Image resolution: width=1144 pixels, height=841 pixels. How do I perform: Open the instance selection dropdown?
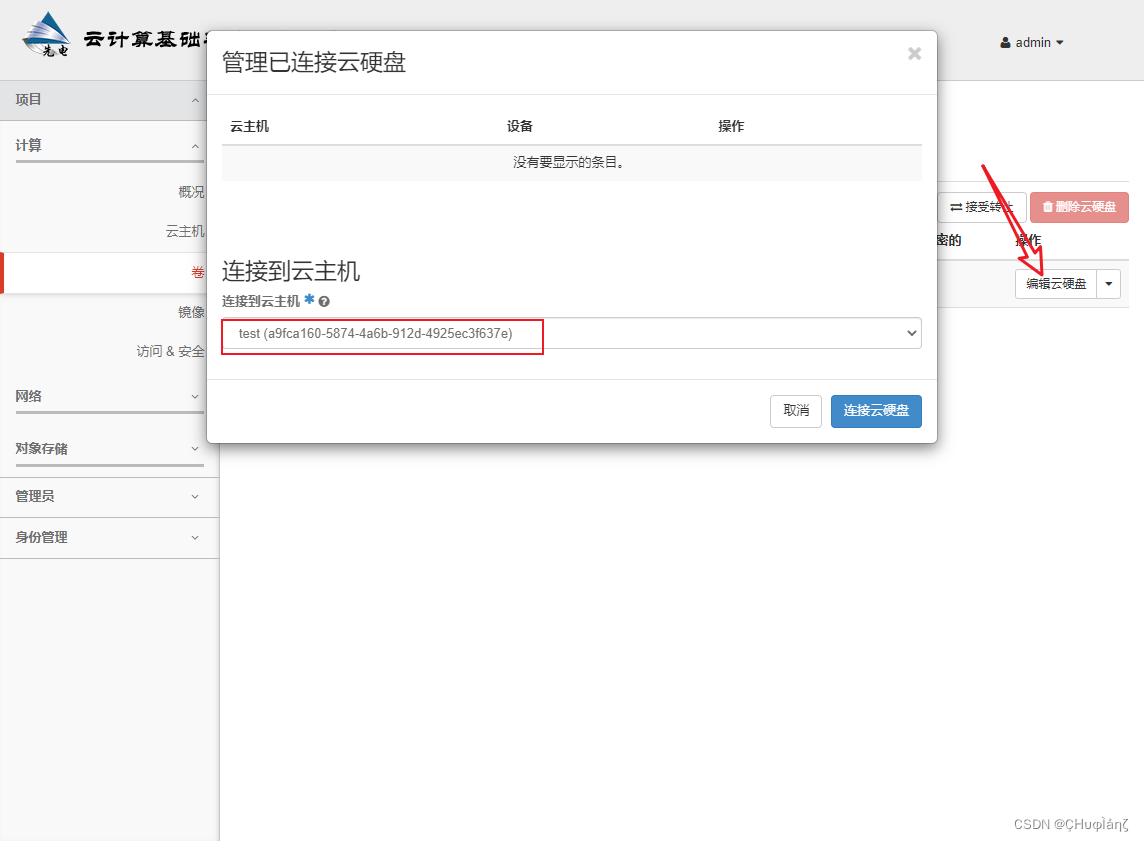571,333
